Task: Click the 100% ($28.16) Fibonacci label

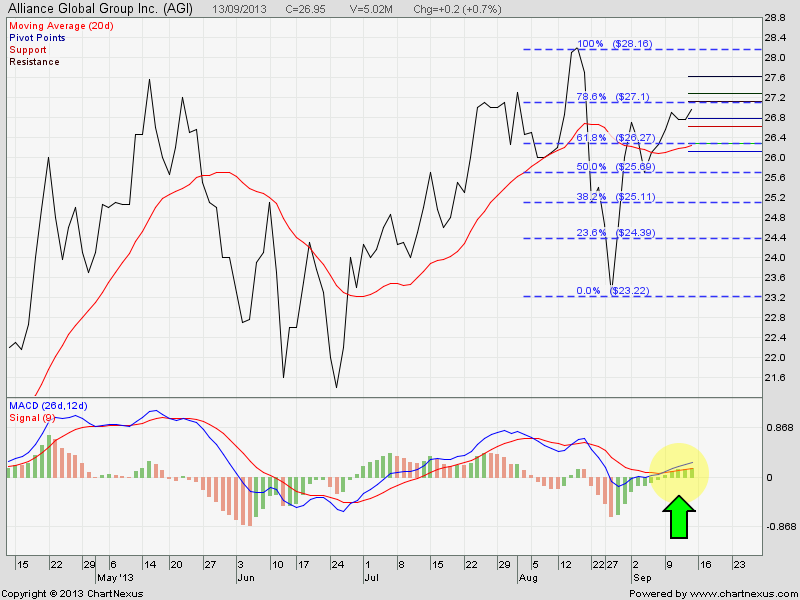Action: [615, 44]
